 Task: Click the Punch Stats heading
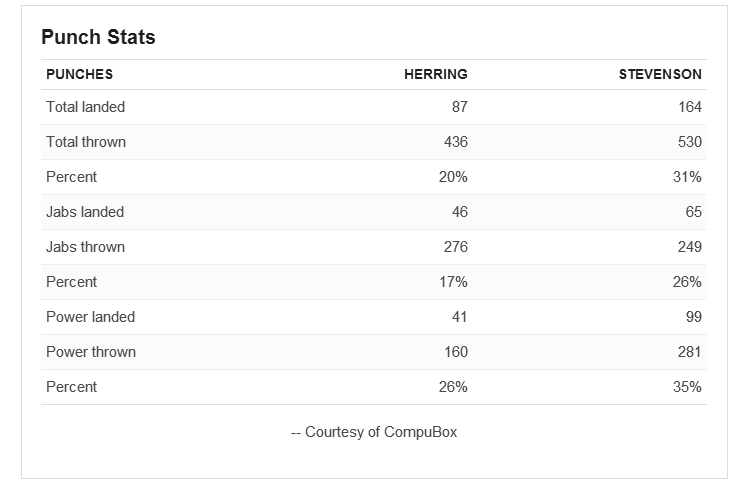click(x=98, y=37)
